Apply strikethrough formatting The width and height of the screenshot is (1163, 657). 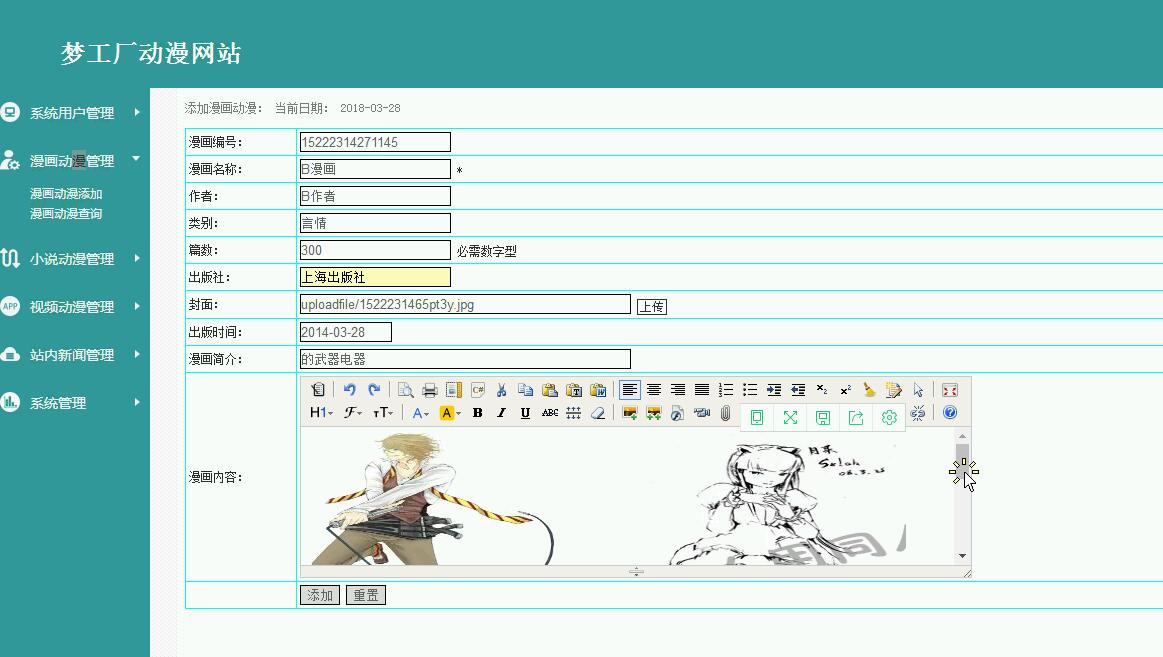tap(550, 413)
